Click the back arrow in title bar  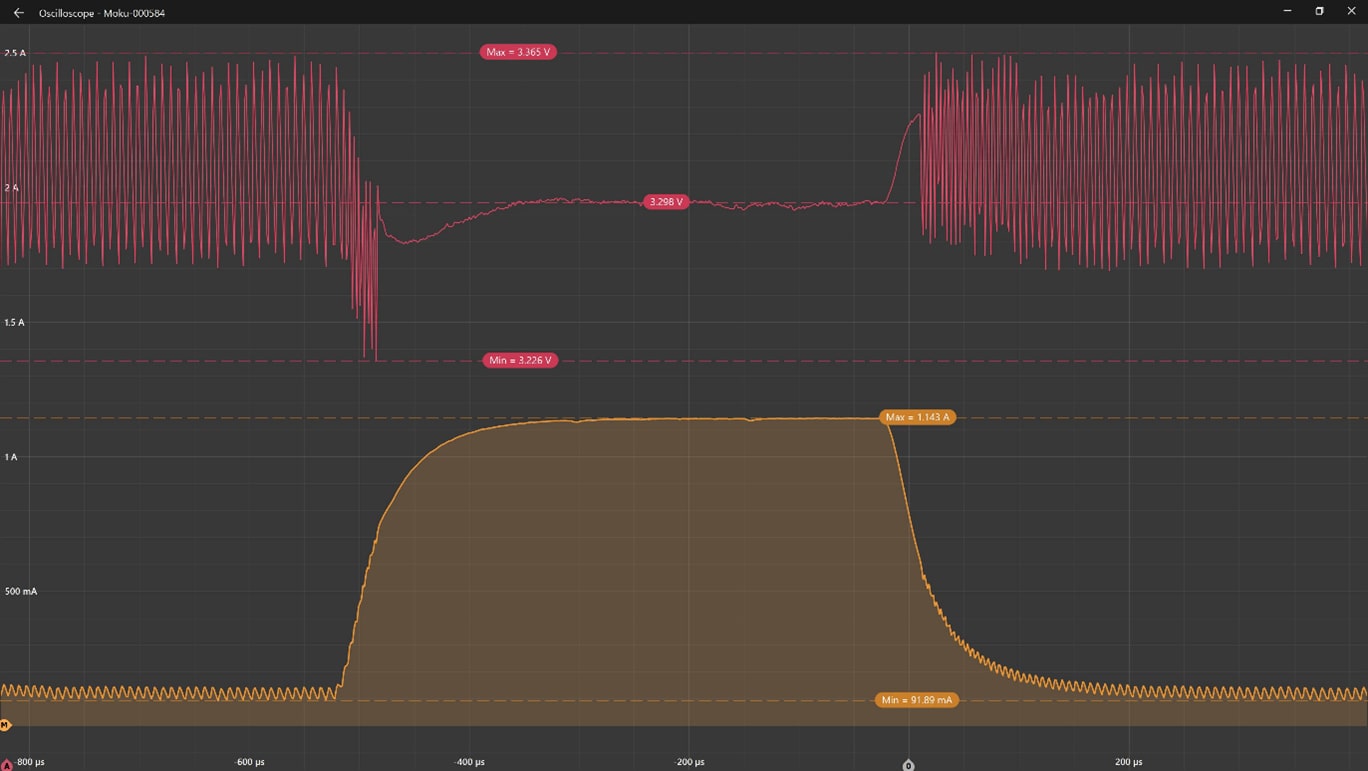point(18,13)
